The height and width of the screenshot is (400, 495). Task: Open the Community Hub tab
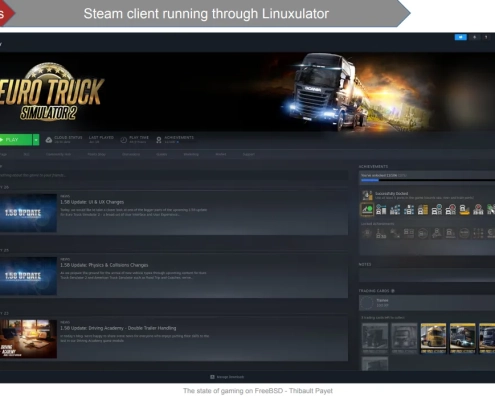click(58, 154)
